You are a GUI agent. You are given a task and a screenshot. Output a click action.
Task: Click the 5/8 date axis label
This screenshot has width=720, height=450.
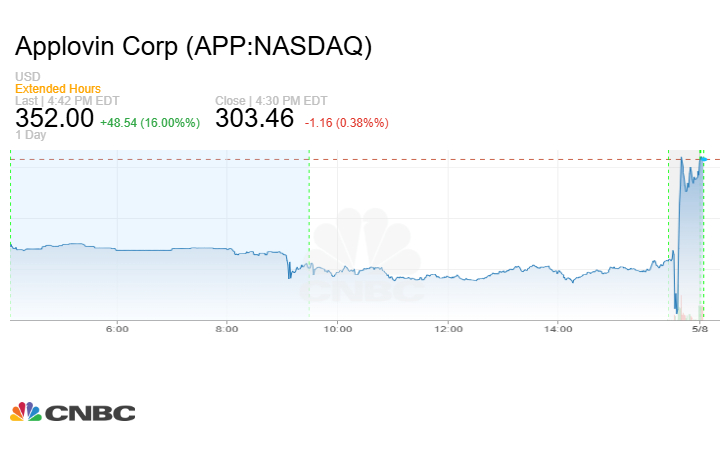click(x=701, y=329)
